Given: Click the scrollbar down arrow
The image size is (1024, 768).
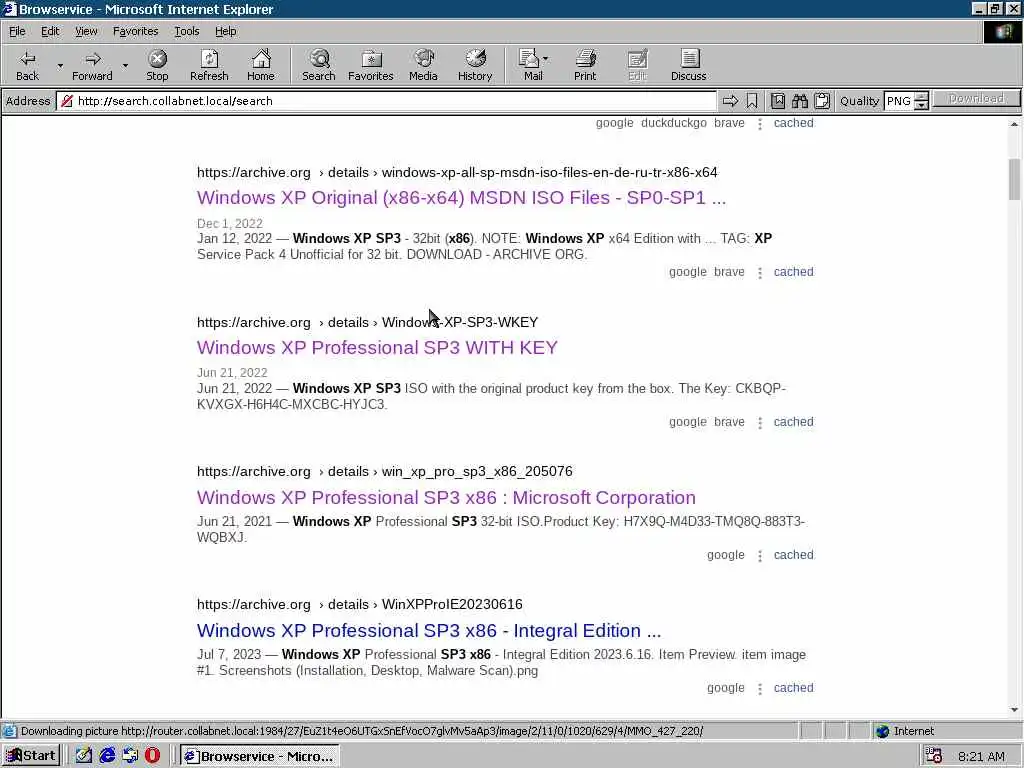Looking at the screenshot, I should click(x=1014, y=710).
